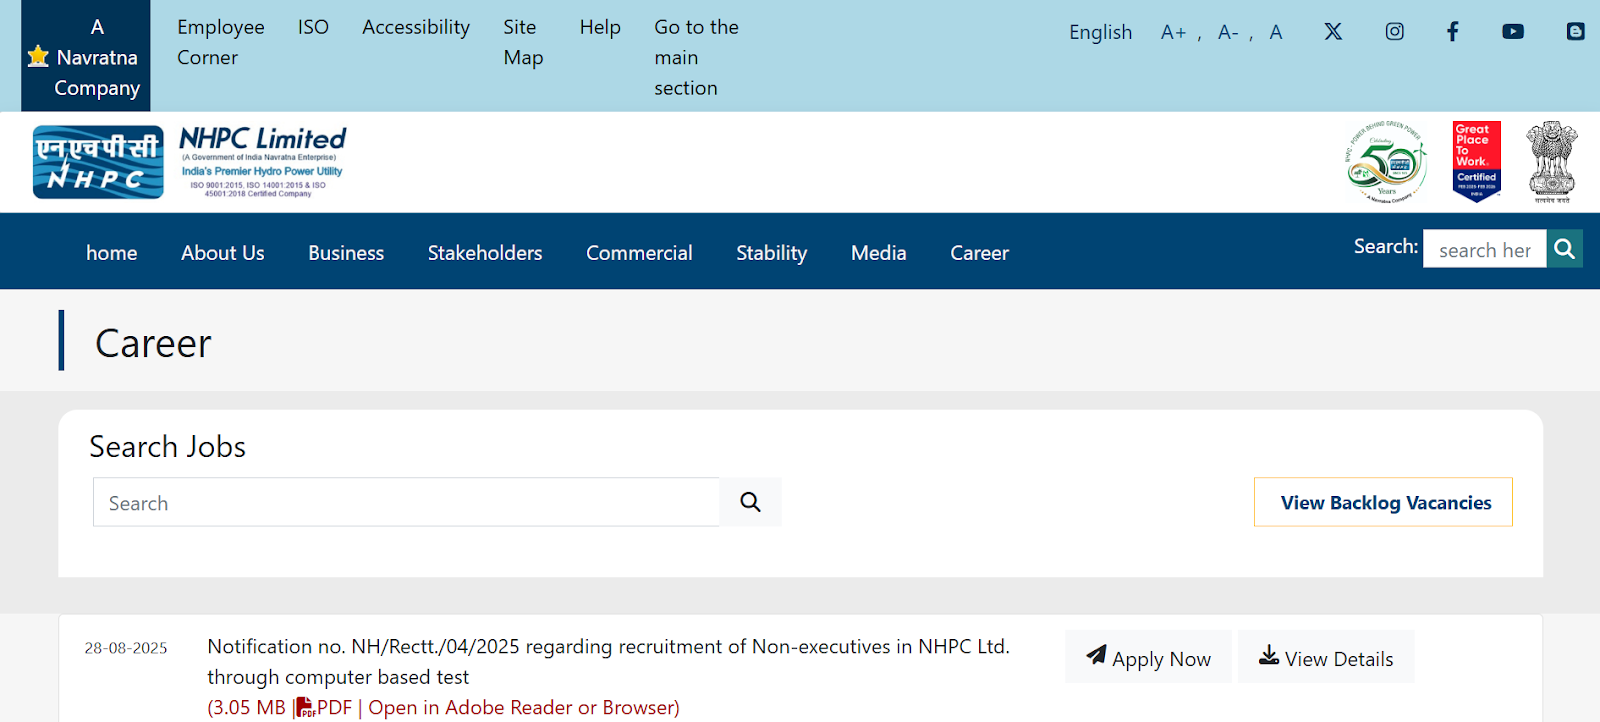Open the Media menu
The image size is (1600, 722).
tap(879, 253)
